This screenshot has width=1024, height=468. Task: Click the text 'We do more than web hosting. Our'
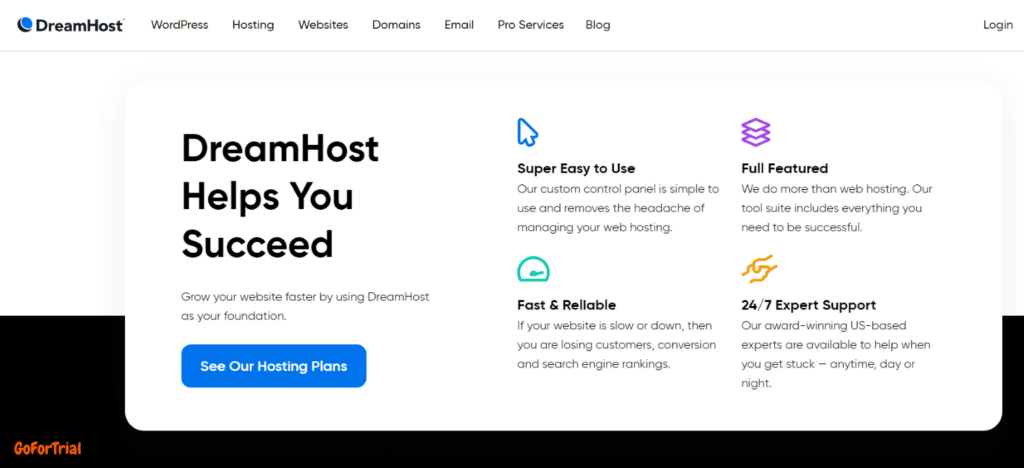pos(837,189)
